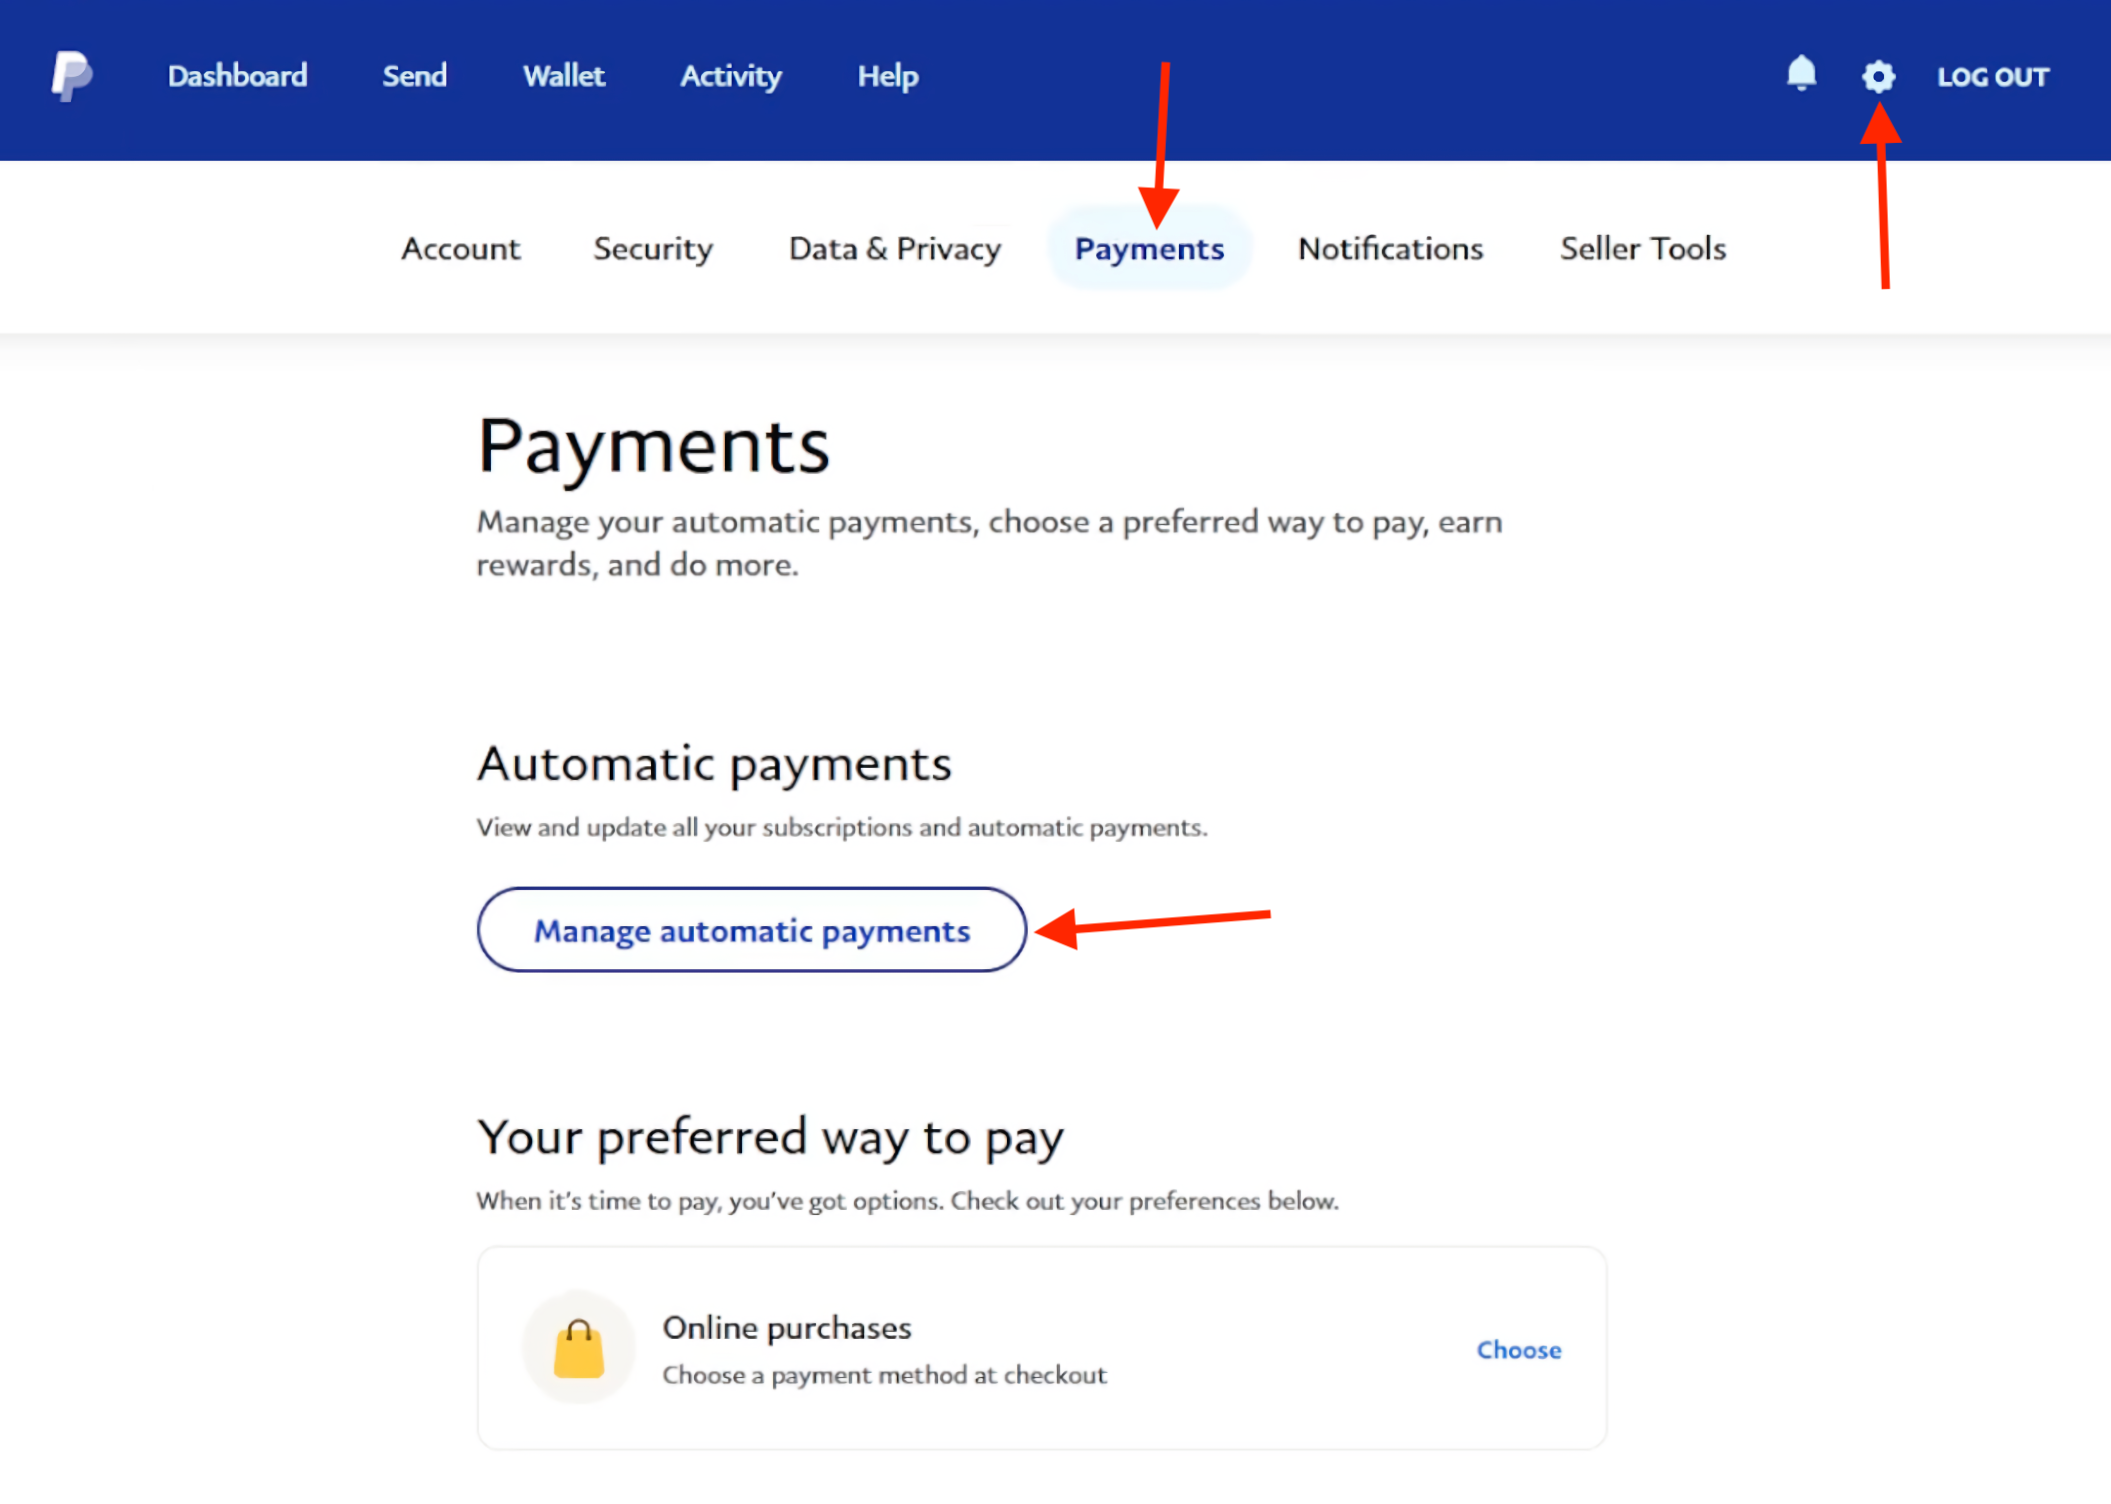Switch to the Seller Tools tab
This screenshot has height=1504, width=2111.
[x=1643, y=248]
